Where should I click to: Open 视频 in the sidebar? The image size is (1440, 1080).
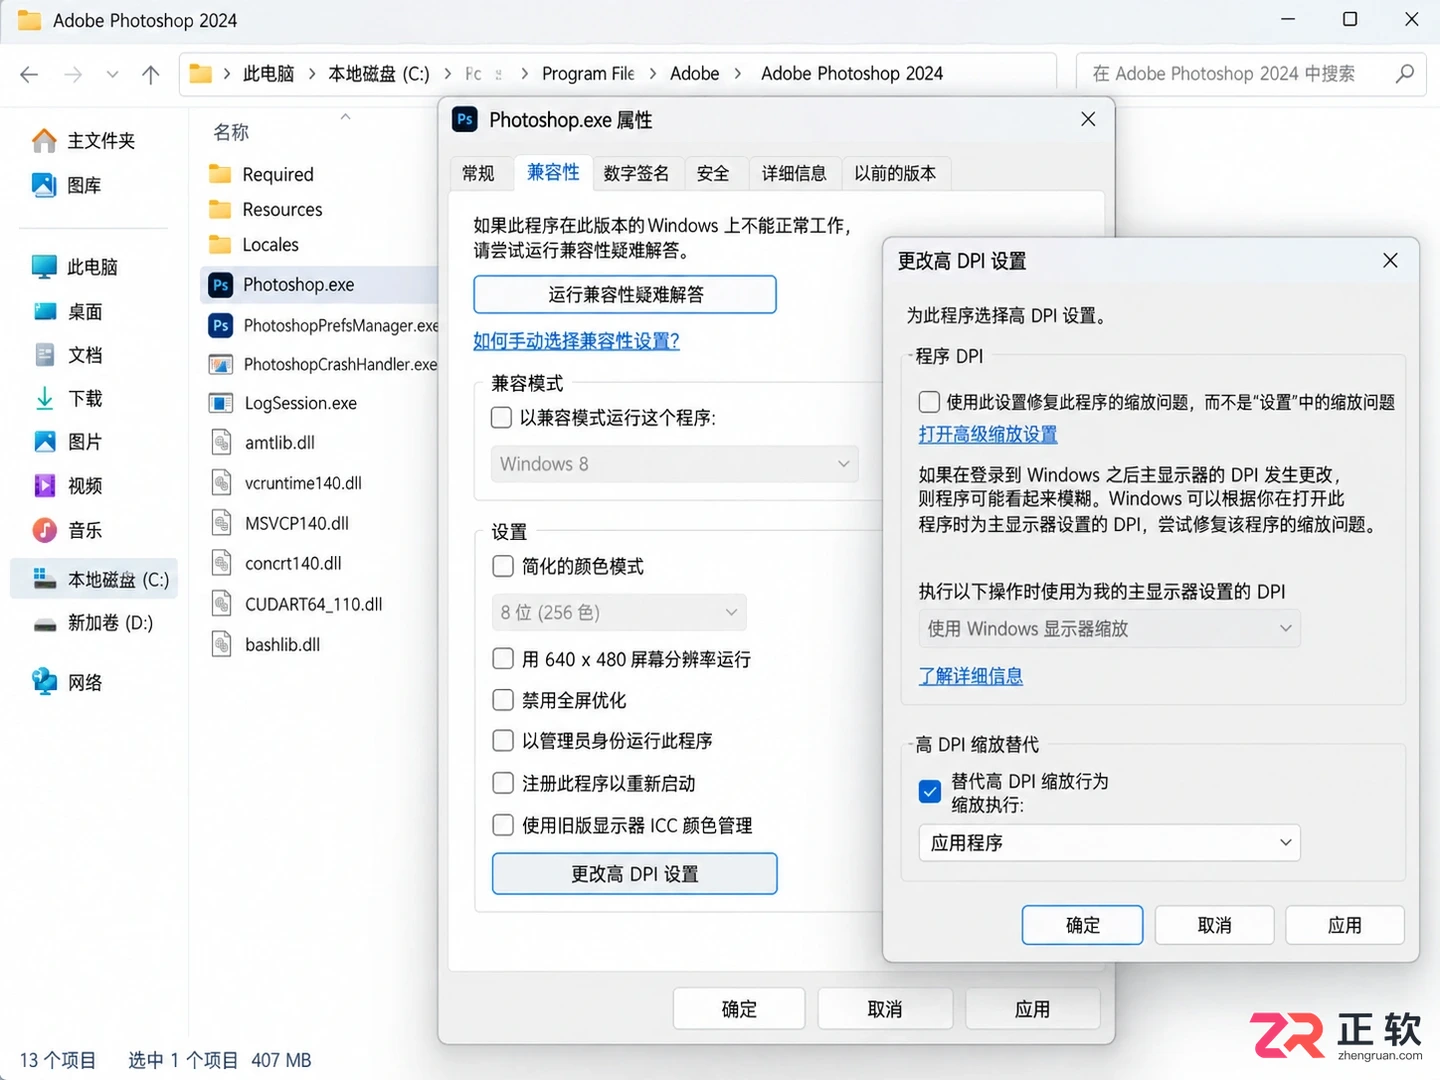point(68,486)
